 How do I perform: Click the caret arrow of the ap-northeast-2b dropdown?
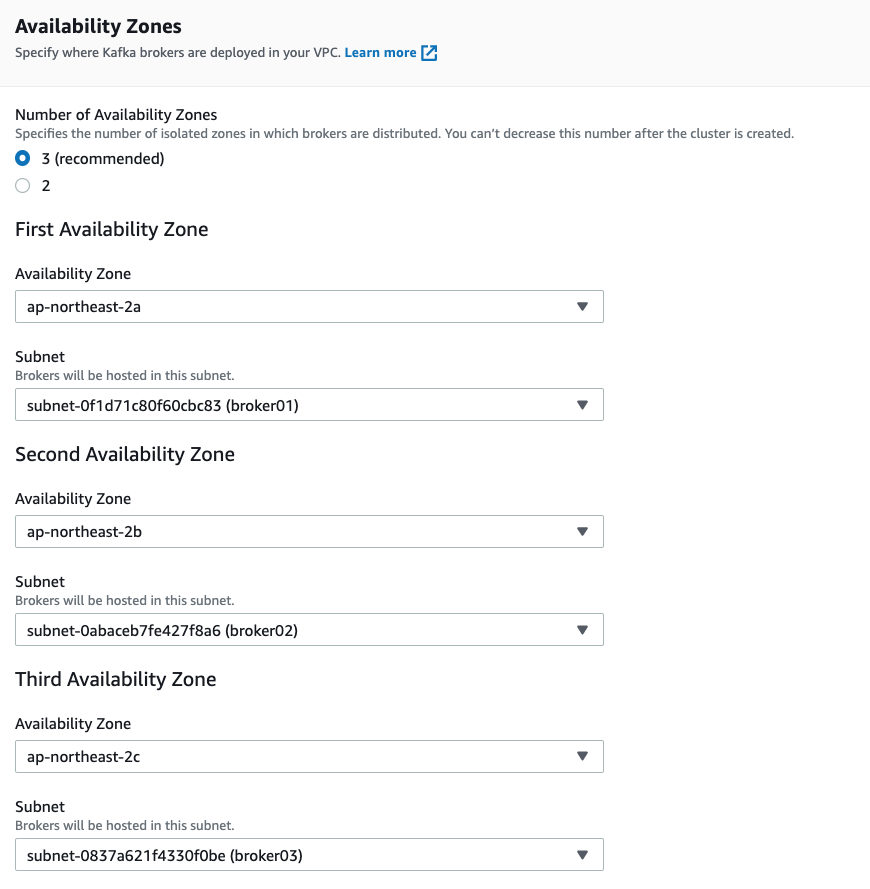582,532
